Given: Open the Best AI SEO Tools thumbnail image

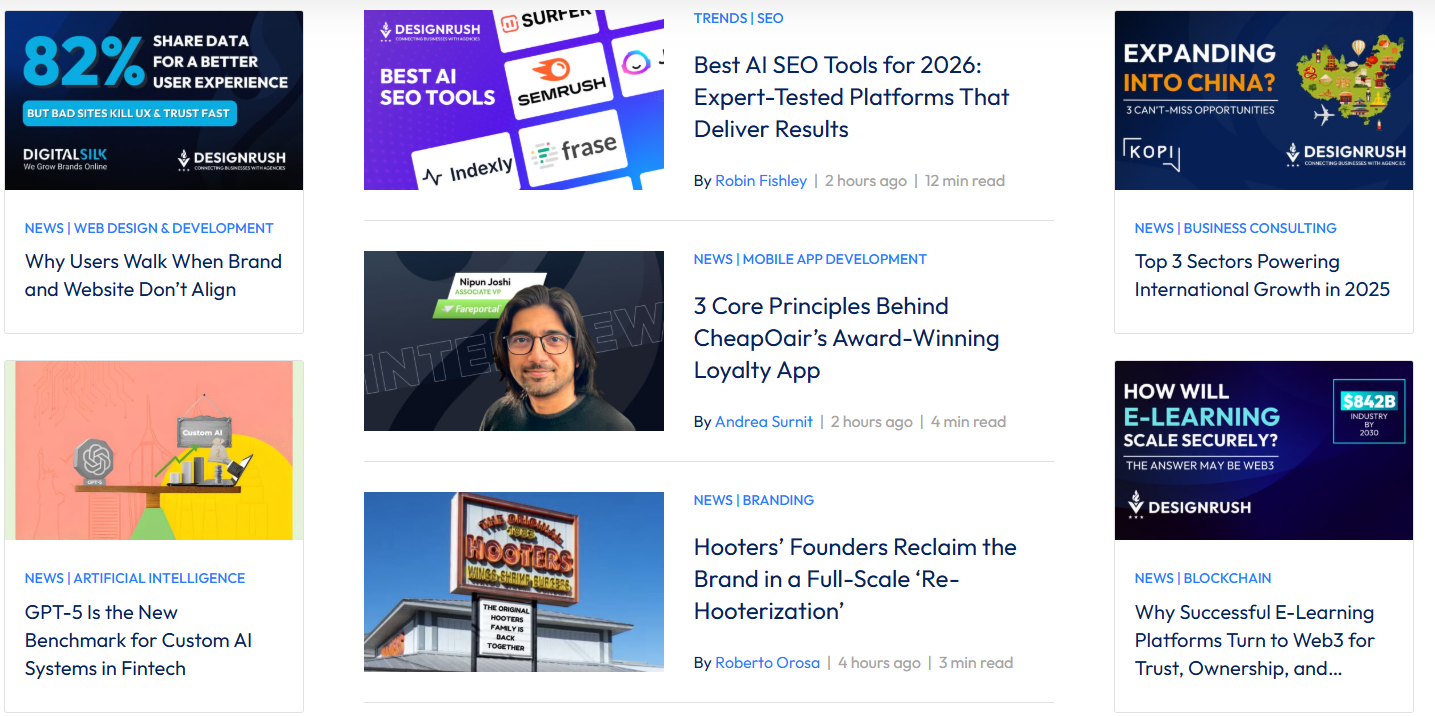Looking at the screenshot, I should tap(514, 100).
